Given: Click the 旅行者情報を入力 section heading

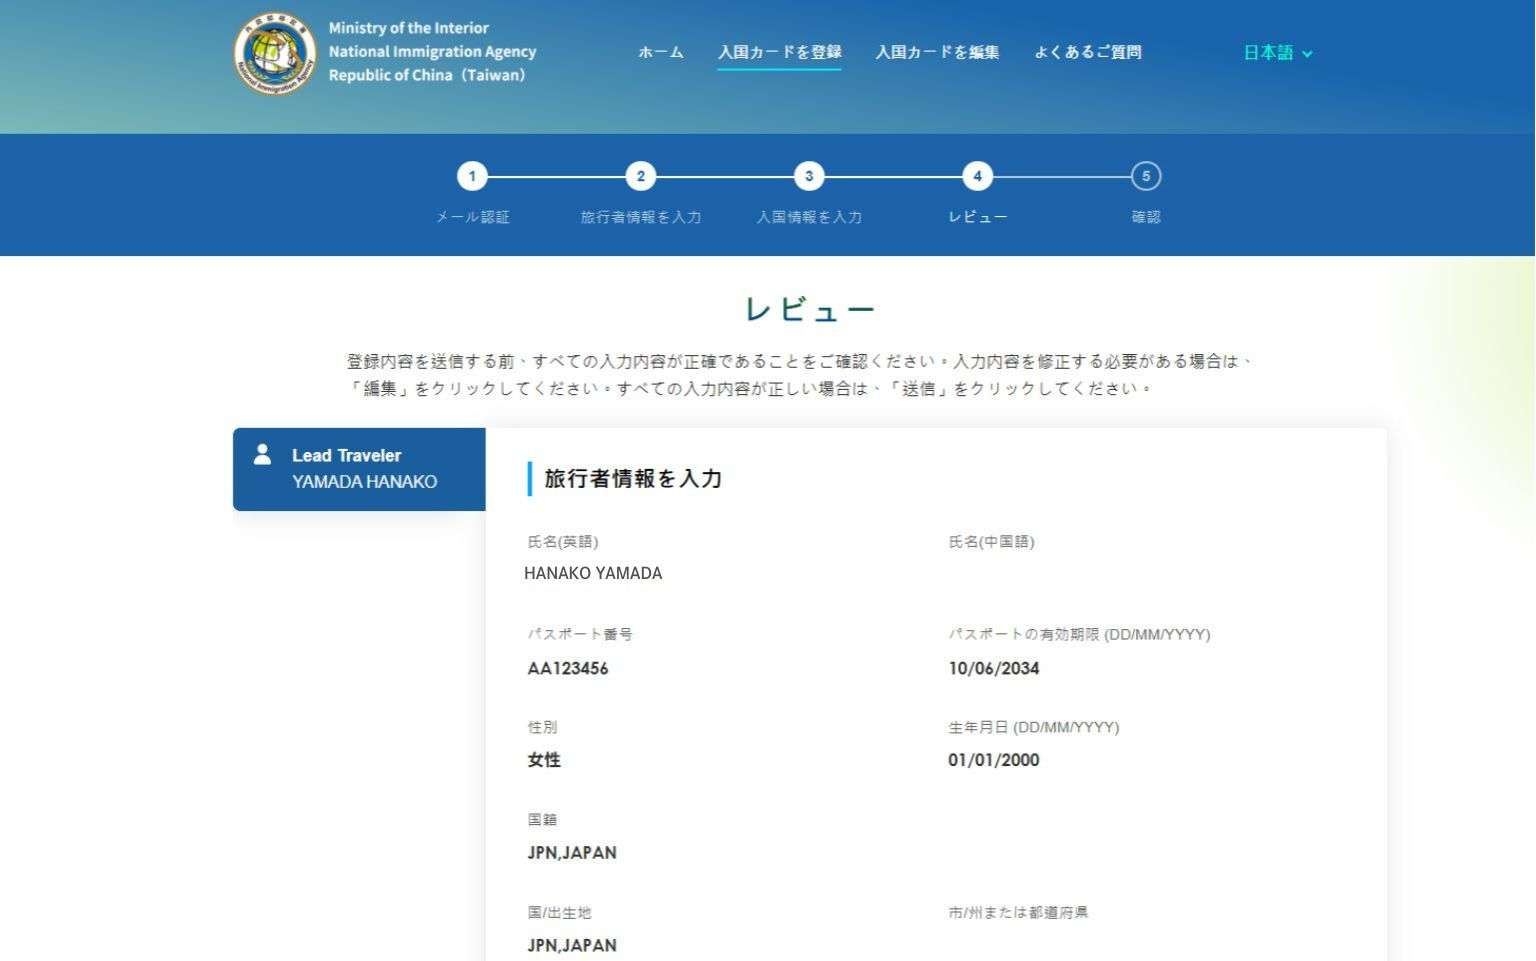Looking at the screenshot, I should coord(633,479).
